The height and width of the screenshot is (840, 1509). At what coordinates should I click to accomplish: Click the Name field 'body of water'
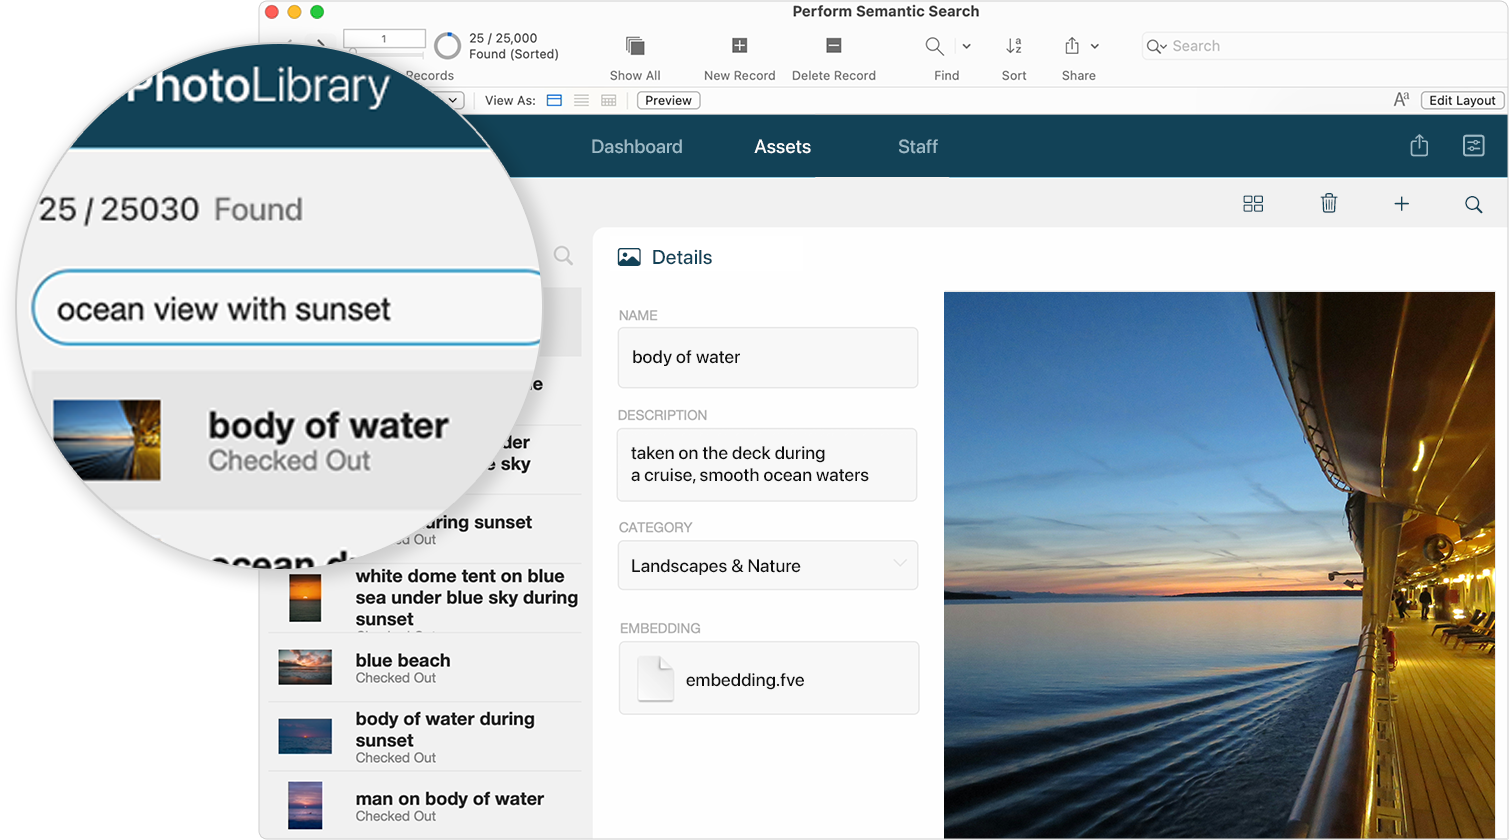tap(768, 357)
